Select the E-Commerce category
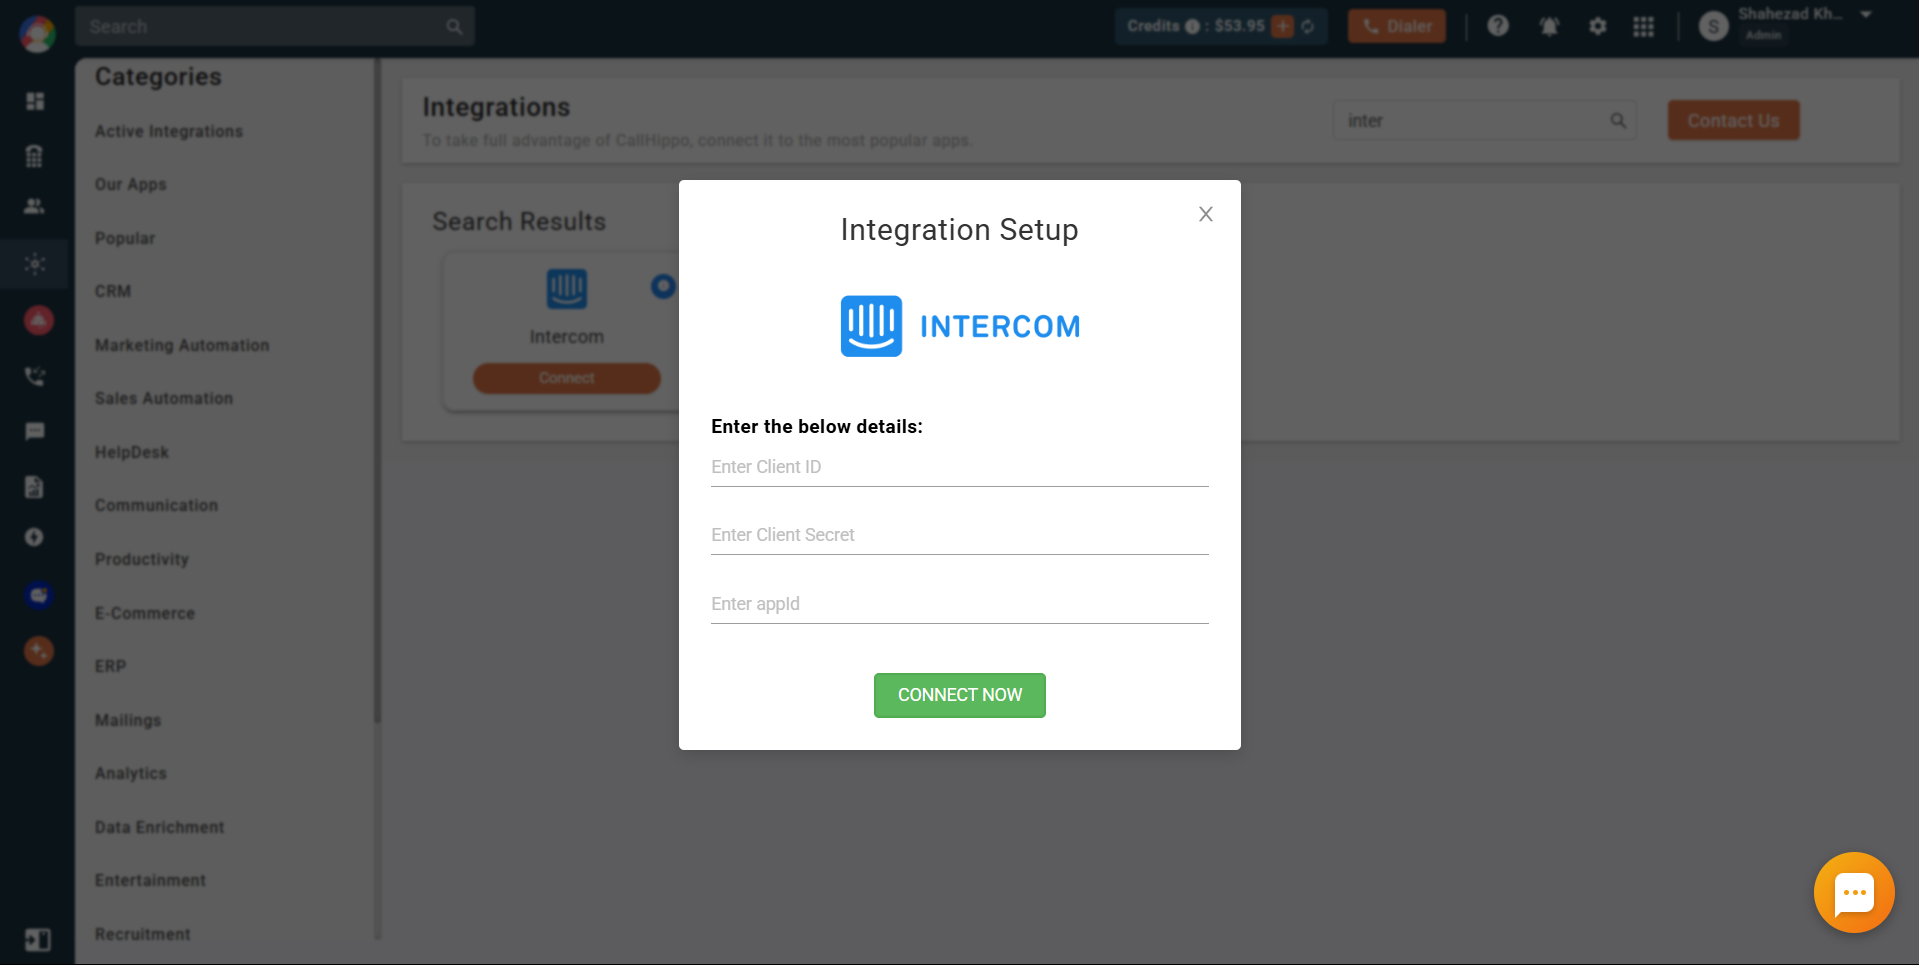The height and width of the screenshot is (965, 1919). coord(145,613)
